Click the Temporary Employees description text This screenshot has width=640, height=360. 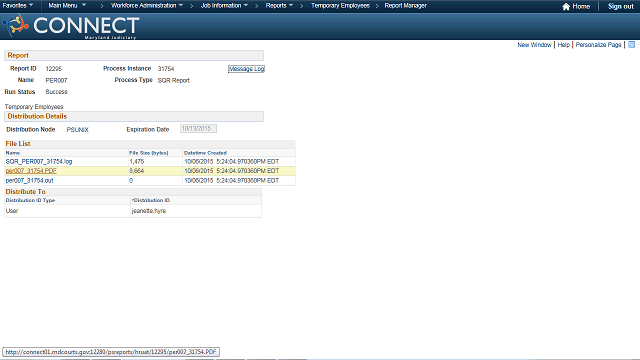[34, 107]
